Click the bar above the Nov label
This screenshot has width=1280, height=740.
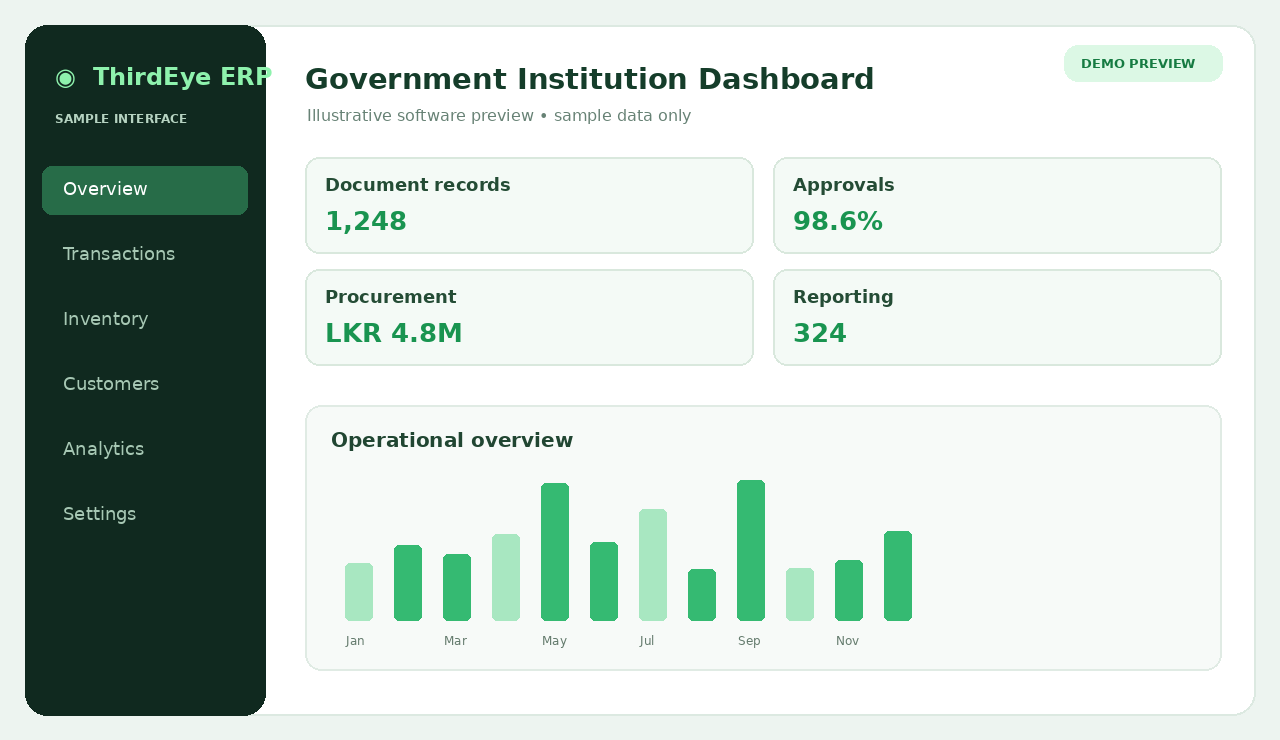pos(849,590)
